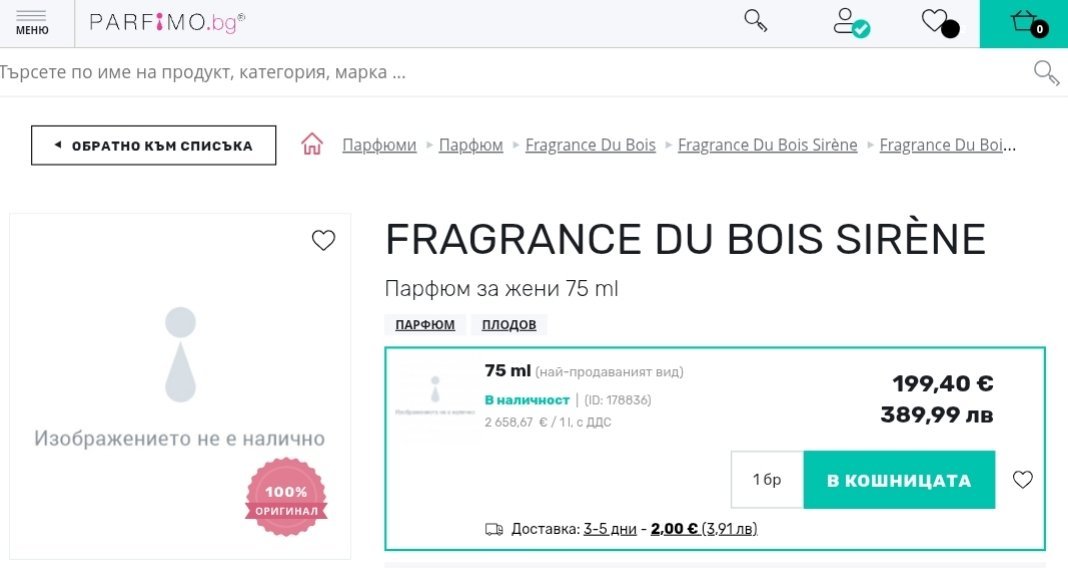
Task: Click the В КОШНИЦАТА add-to-cart button
Action: pos(899,480)
